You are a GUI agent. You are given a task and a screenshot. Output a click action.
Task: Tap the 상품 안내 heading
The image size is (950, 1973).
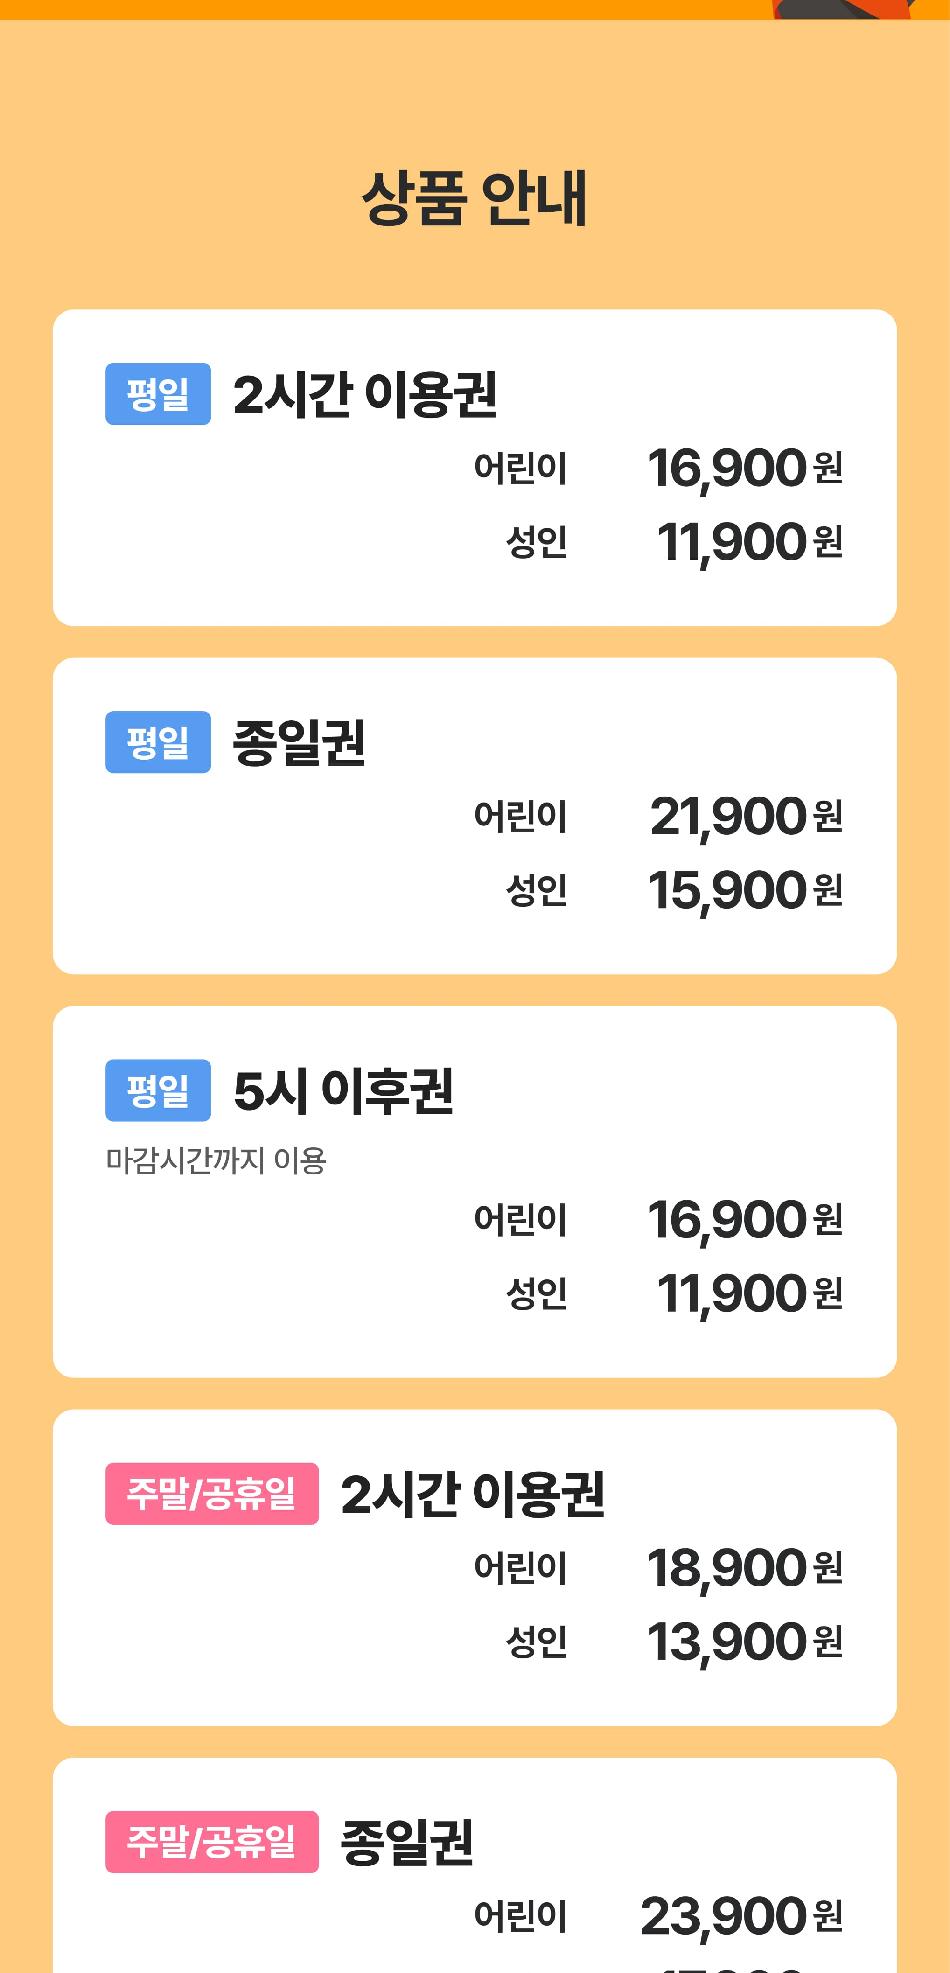point(474,198)
